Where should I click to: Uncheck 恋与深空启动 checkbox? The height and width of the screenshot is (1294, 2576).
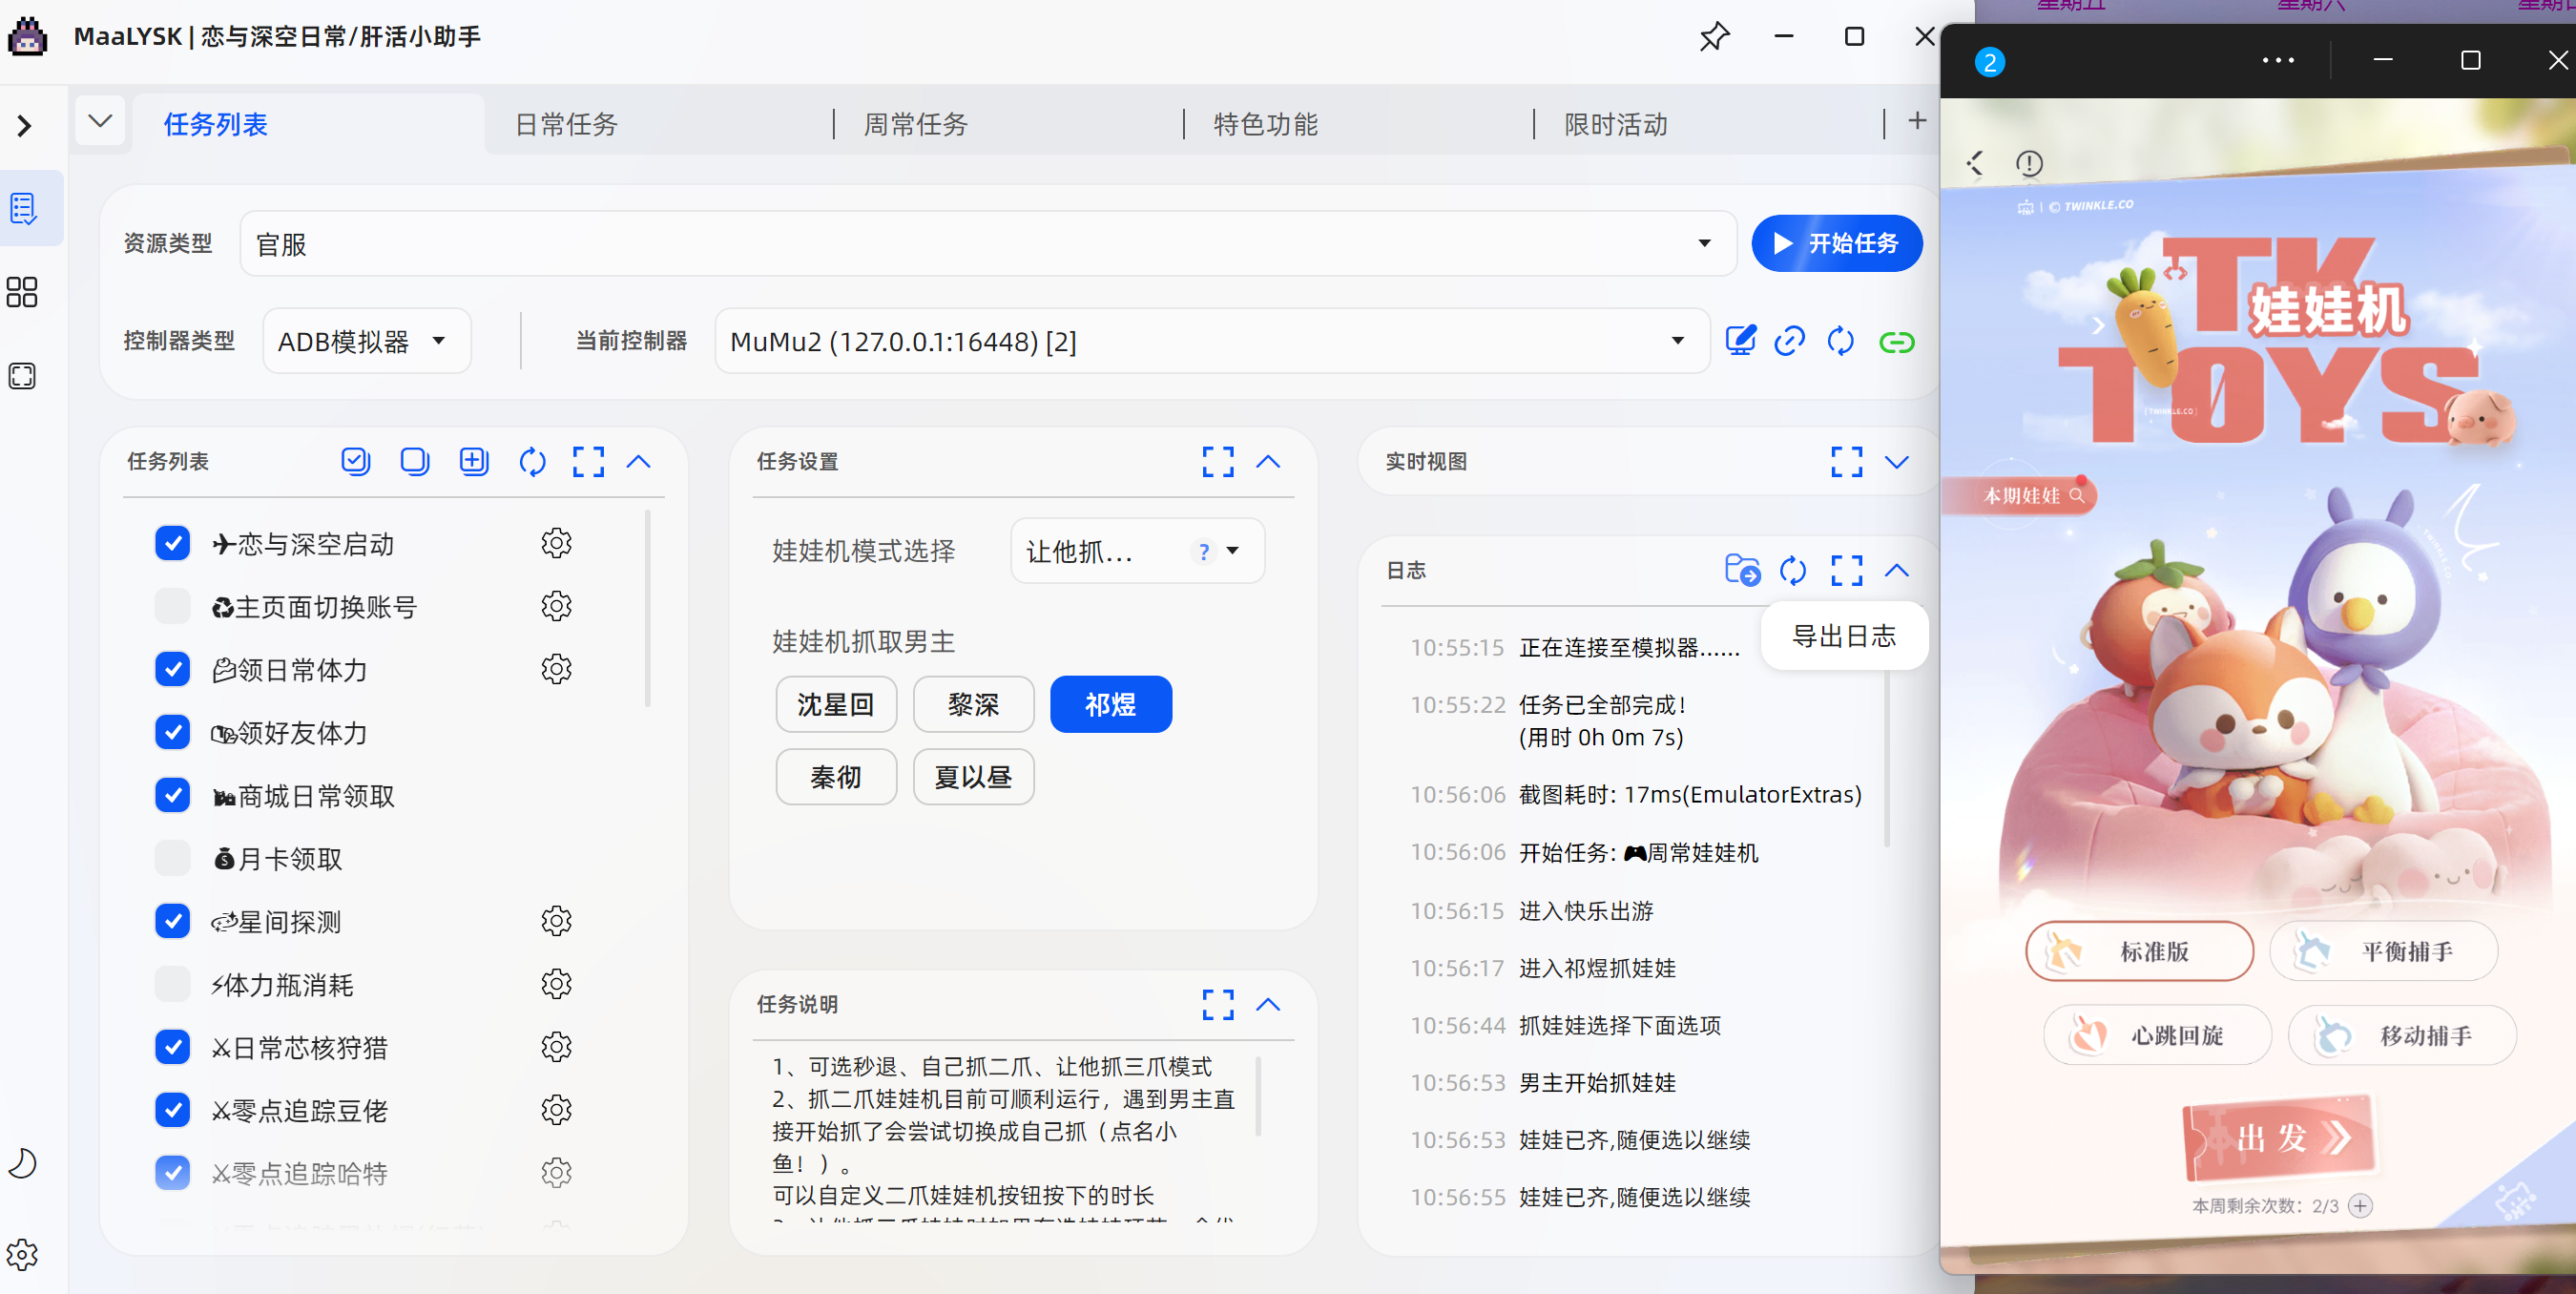(x=173, y=543)
